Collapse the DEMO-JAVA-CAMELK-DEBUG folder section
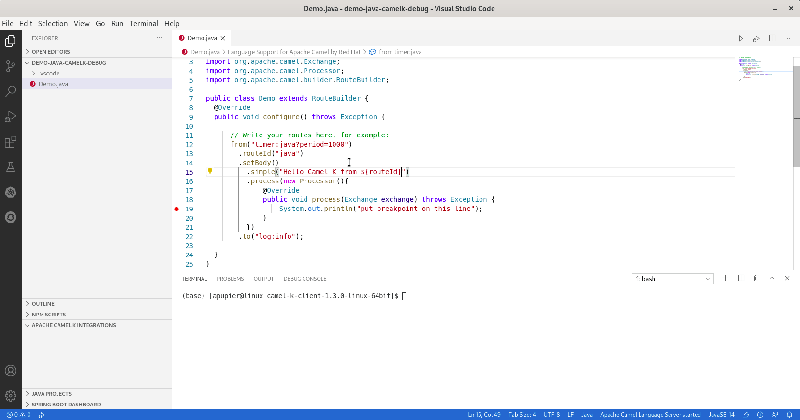The image size is (800, 420). (97, 63)
